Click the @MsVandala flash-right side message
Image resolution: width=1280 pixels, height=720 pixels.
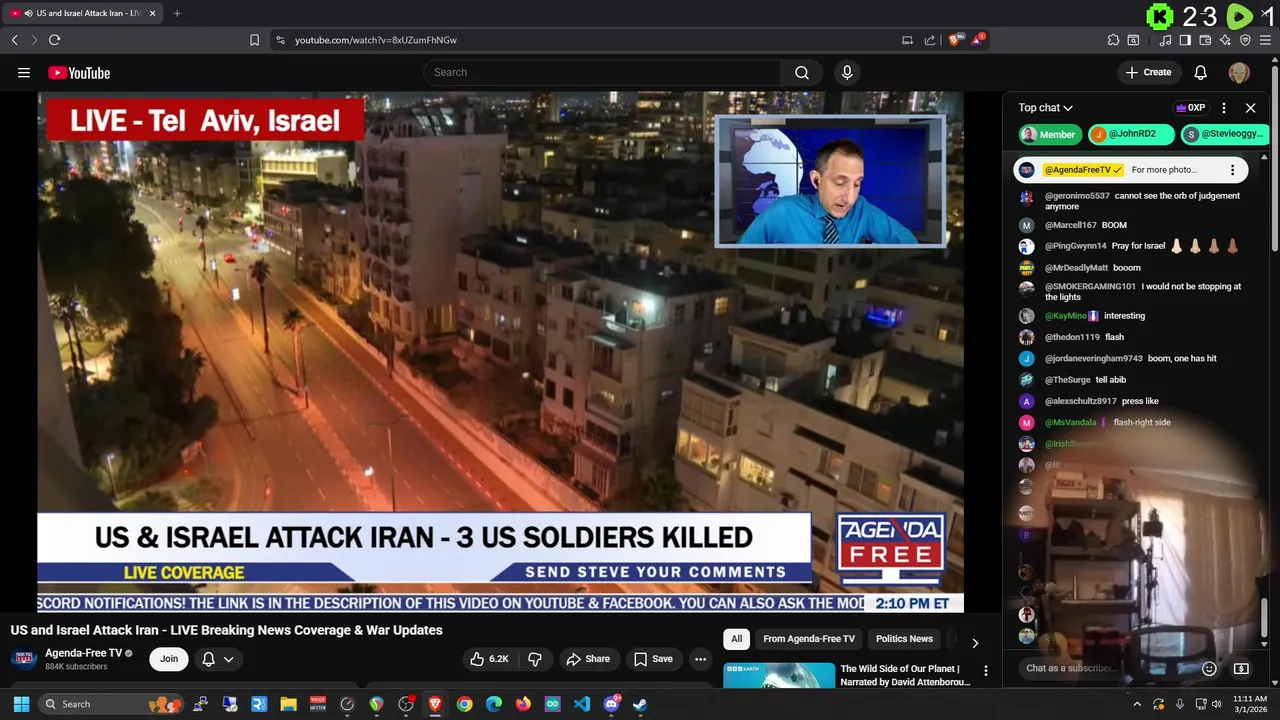[1135, 422]
